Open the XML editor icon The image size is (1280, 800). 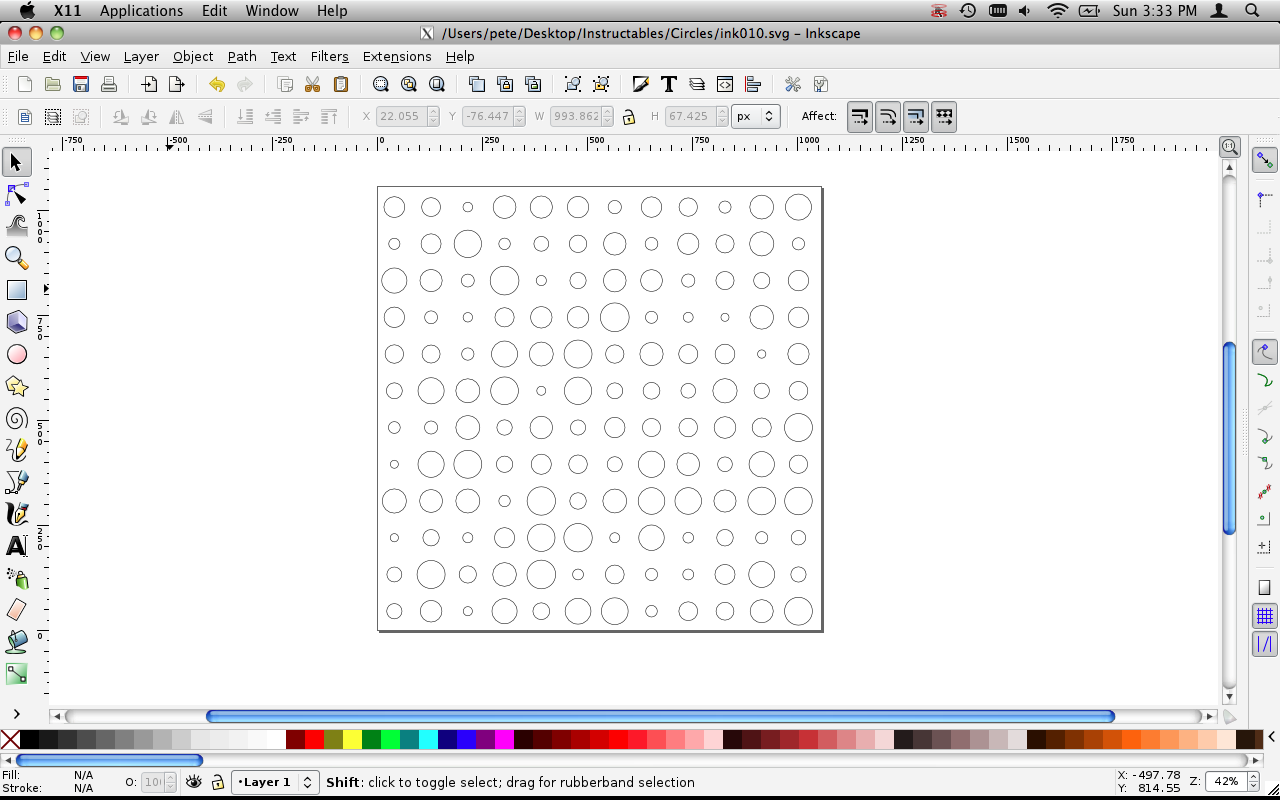725,84
